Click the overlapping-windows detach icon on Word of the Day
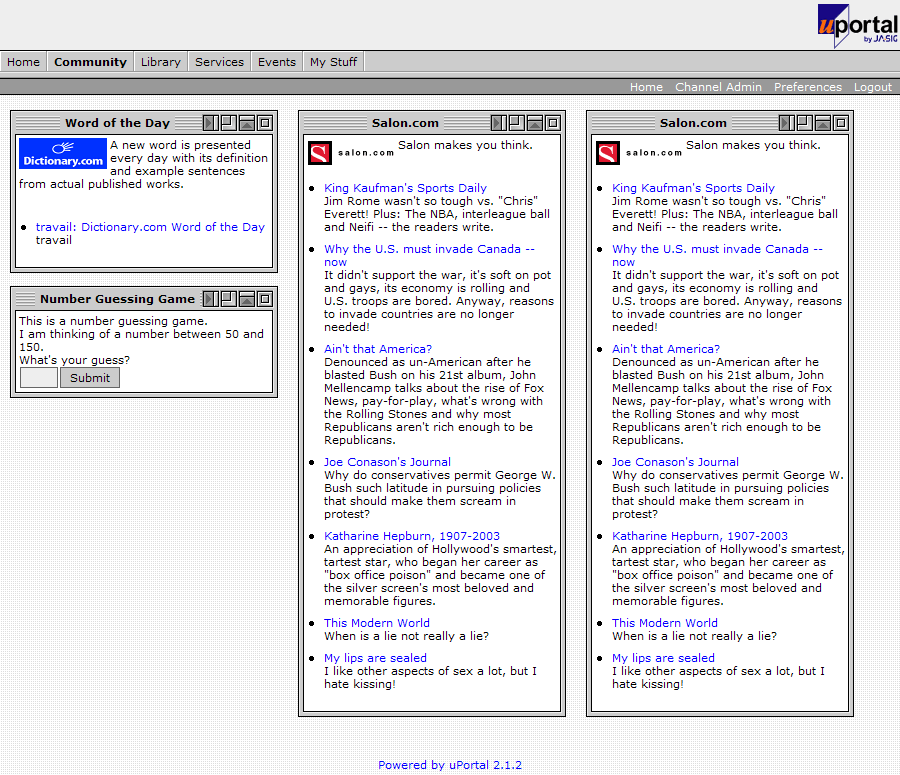The width and height of the screenshot is (900, 775). pos(229,123)
